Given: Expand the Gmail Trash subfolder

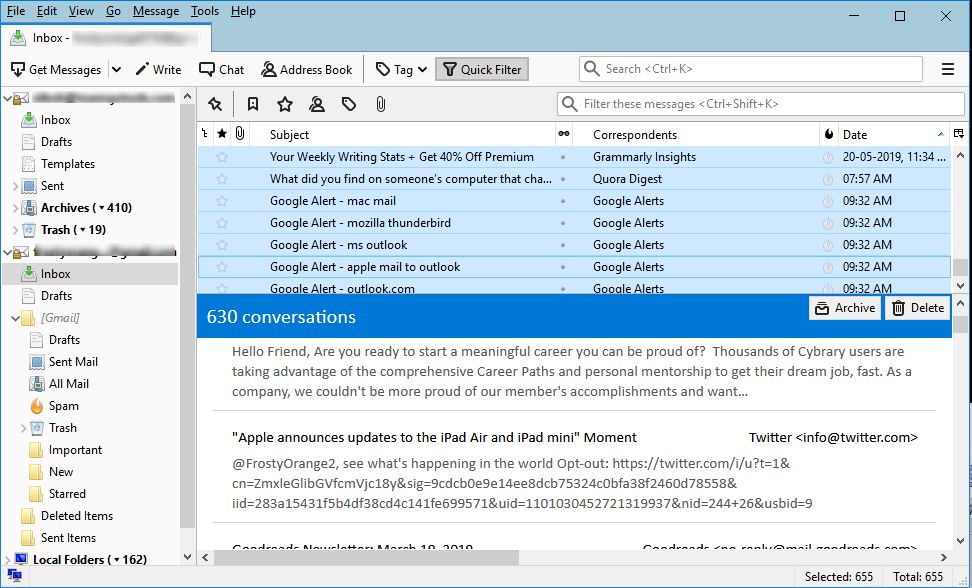Looking at the screenshot, I should [x=23, y=428].
